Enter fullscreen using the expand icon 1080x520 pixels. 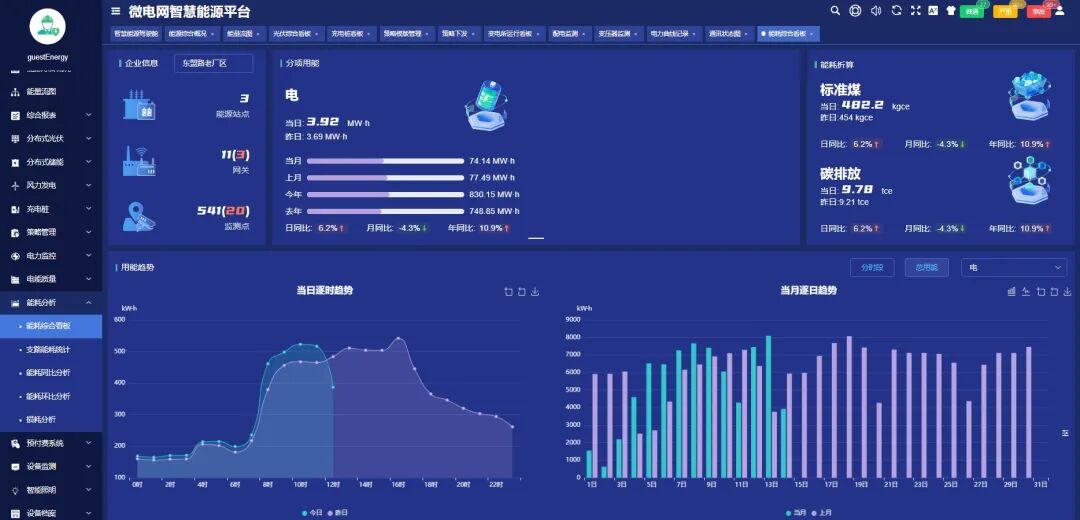(x=915, y=11)
